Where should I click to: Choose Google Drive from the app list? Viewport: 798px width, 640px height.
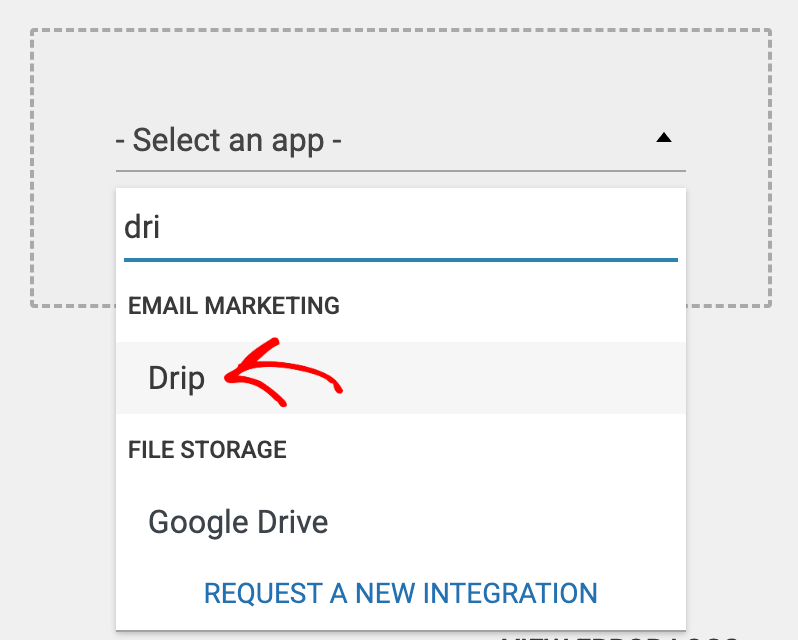[401, 522]
